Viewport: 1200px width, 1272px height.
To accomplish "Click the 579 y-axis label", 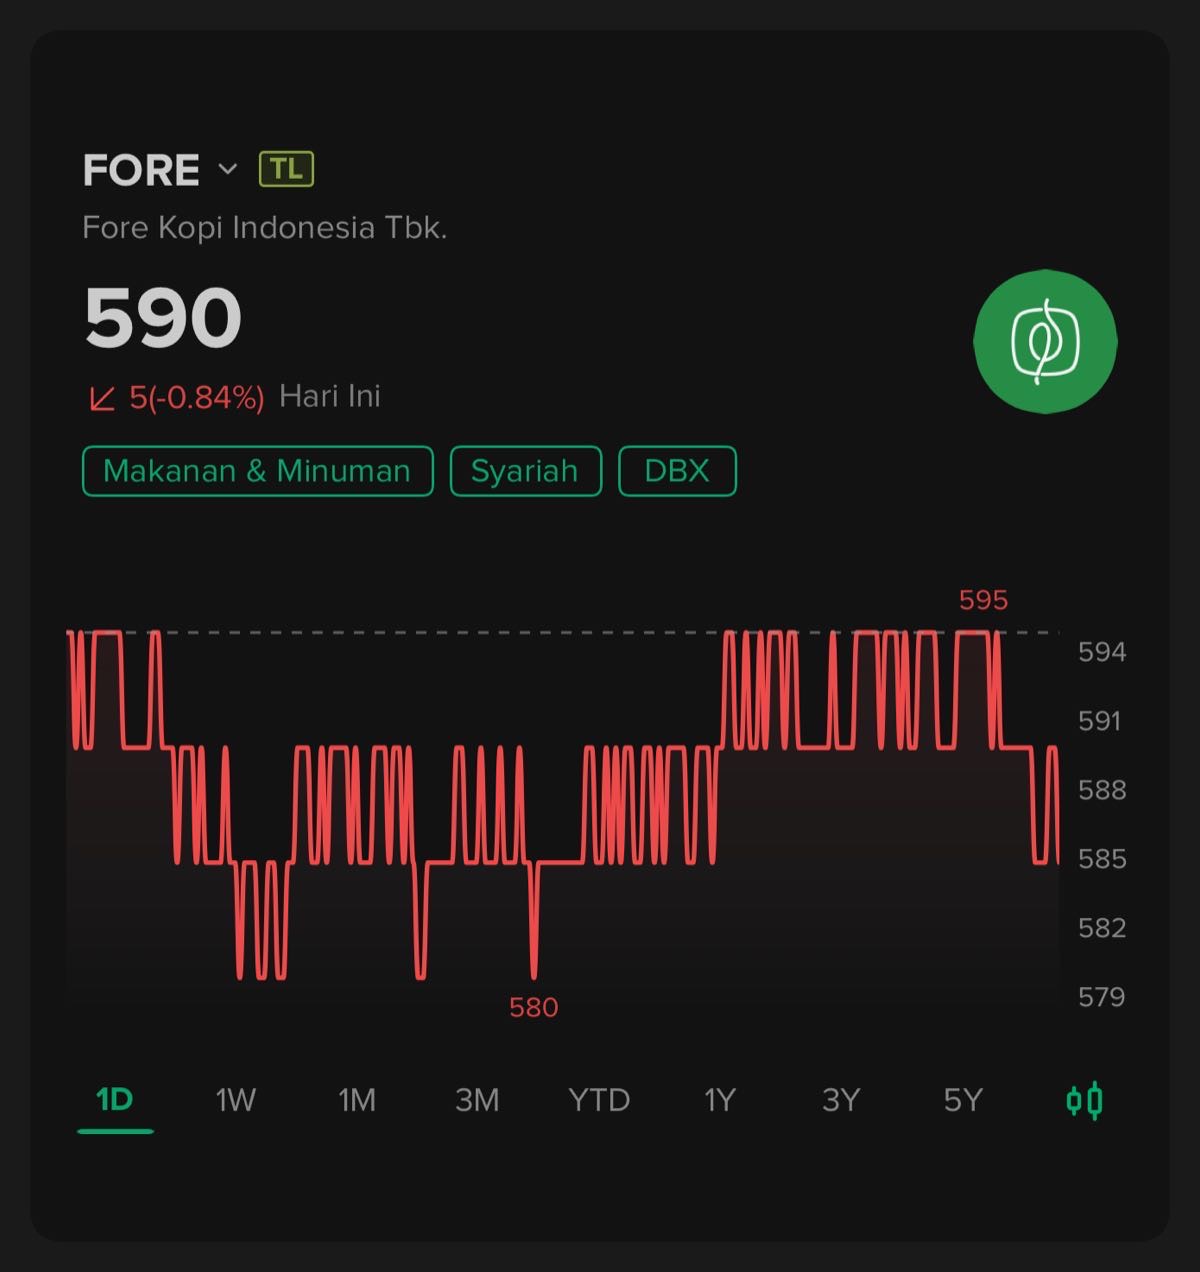I will 1101,997.
